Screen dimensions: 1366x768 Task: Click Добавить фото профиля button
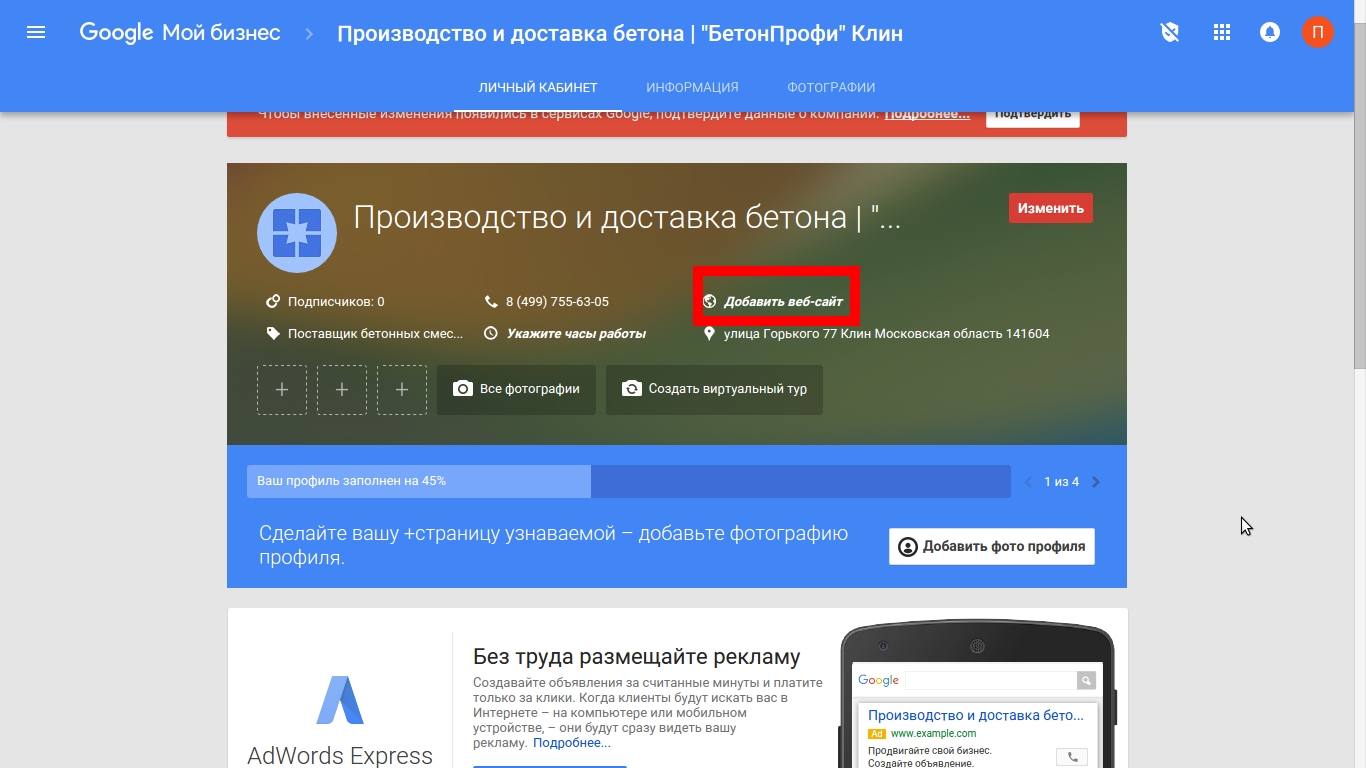coord(992,546)
